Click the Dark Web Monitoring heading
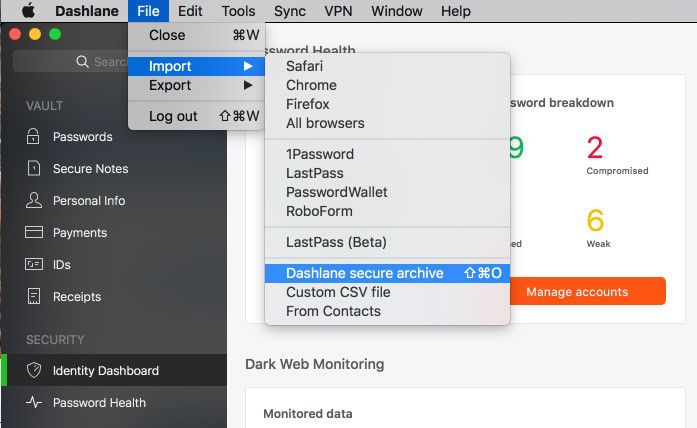The height and width of the screenshot is (428, 697). [x=315, y=364]
